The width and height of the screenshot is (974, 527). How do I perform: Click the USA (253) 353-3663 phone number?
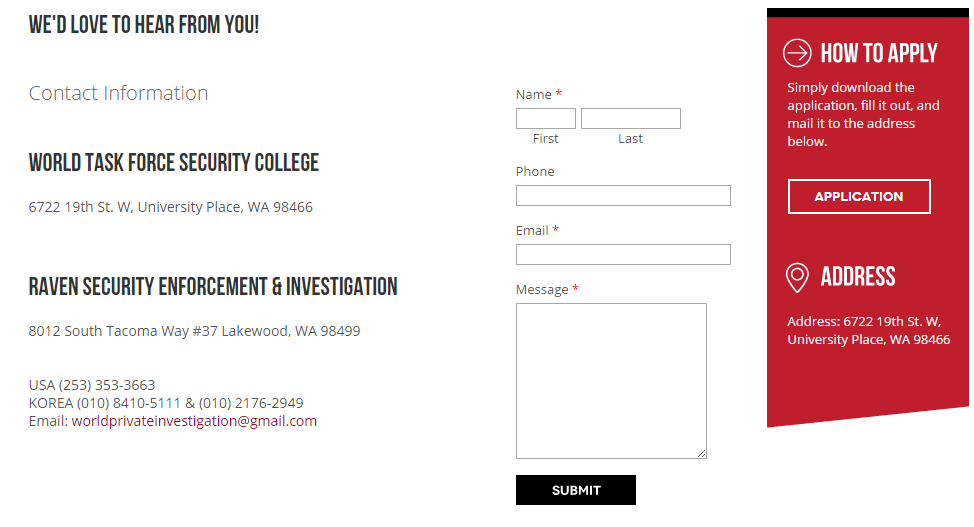92,385
